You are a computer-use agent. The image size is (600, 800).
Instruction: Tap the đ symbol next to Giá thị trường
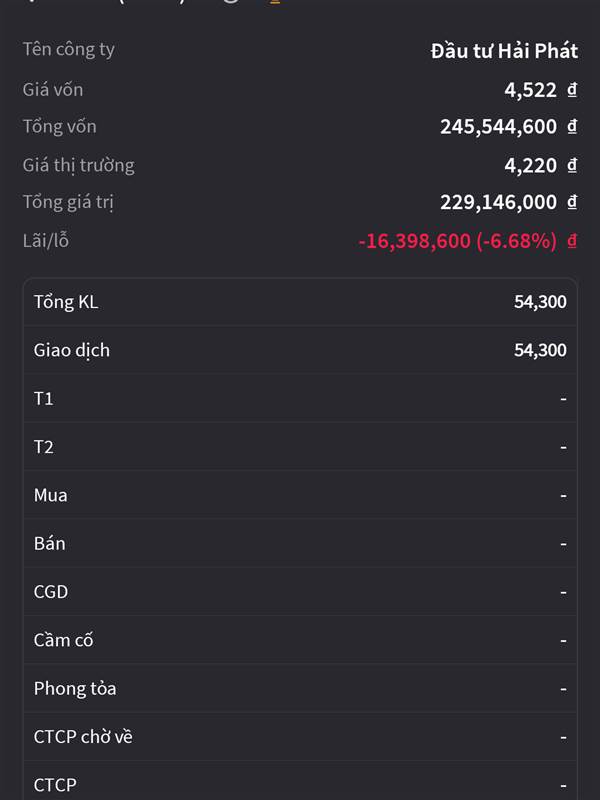tap(572, 165)
